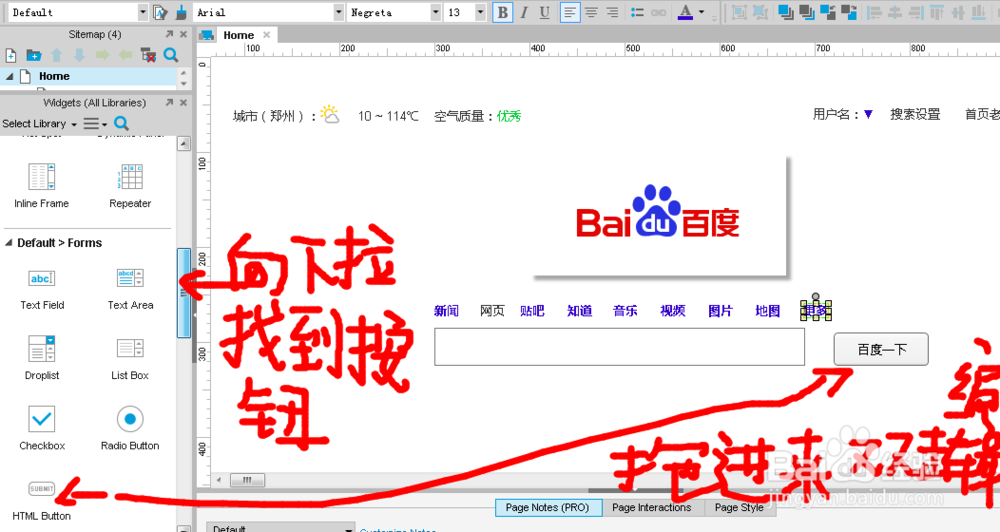
Task: Toggle bold formatting
Action: coord(503,12)
